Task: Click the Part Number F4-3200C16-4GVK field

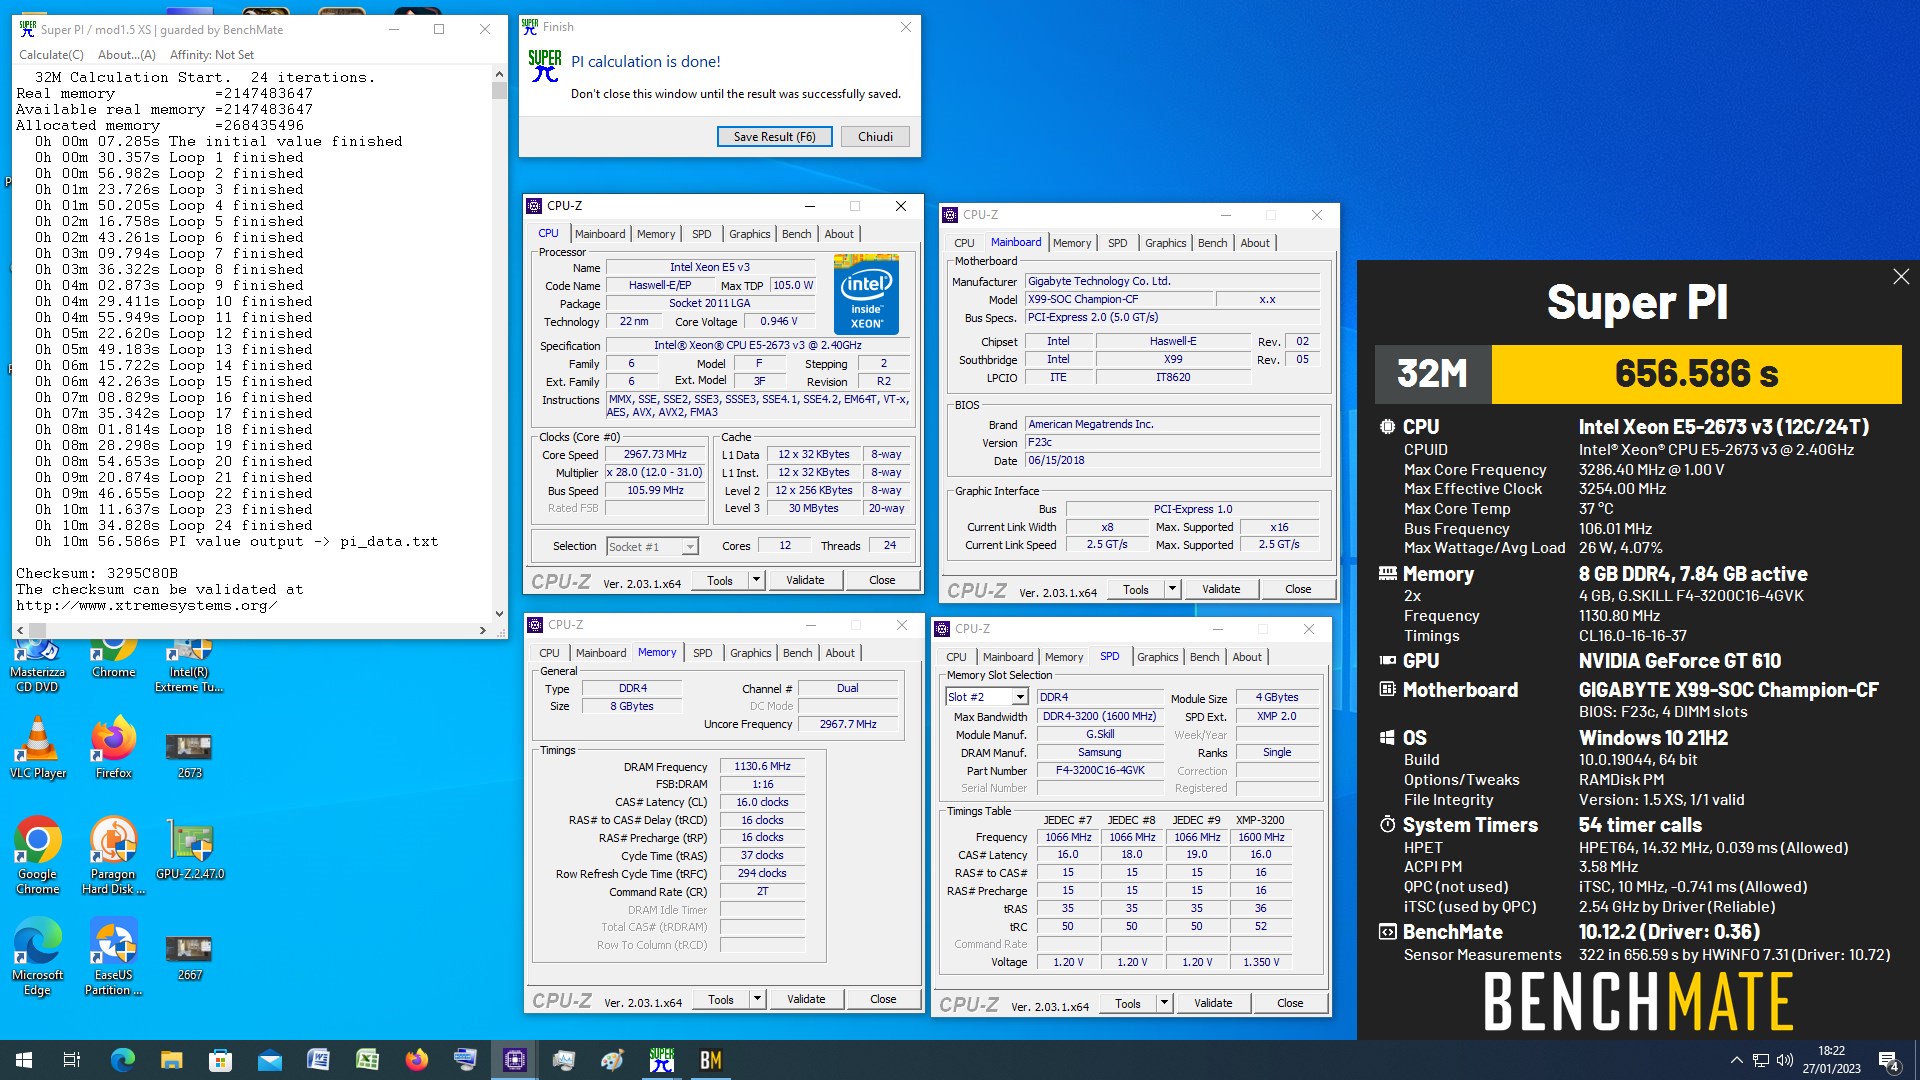Action: (1100, 771)
